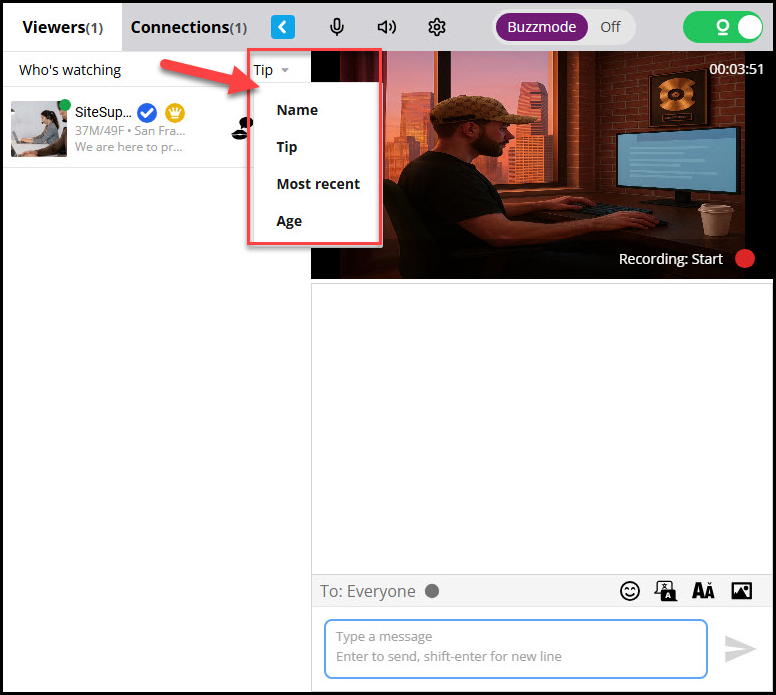Sort viewers by Most recent
776x695 pixels.
pos(318,184)
